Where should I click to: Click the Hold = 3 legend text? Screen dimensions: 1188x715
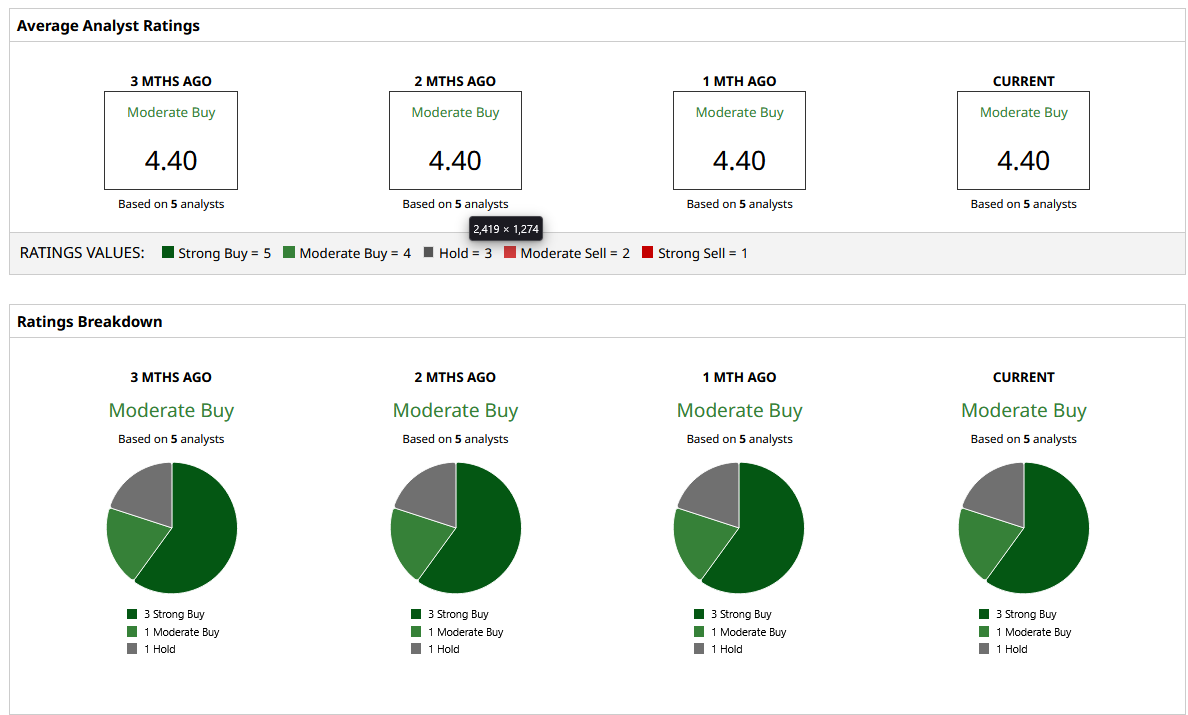point(465,254)
